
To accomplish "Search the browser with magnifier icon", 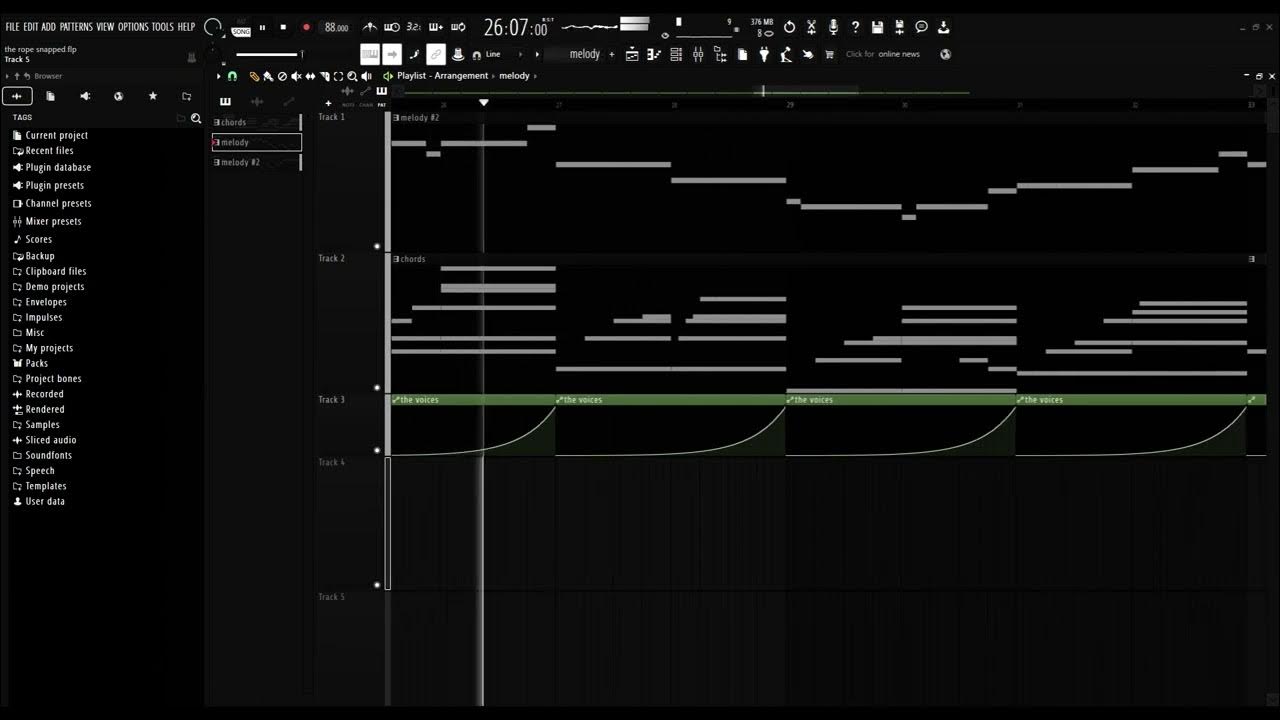I will pyautogui.click(x=196, y=118).
